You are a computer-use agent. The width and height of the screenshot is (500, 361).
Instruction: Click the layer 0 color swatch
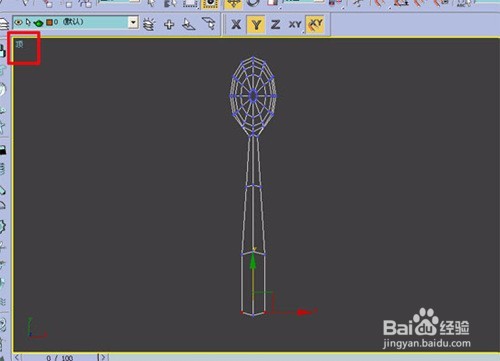coord(49,23)
